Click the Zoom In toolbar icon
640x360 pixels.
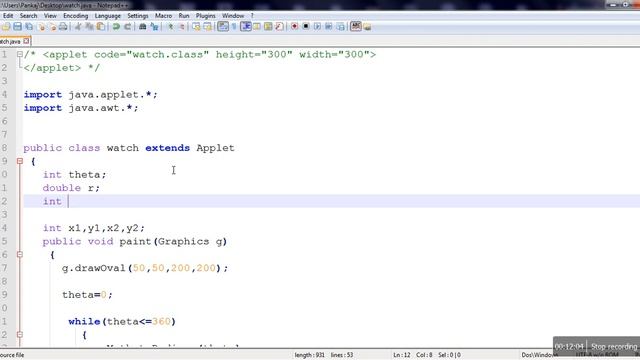click(171, 27)
